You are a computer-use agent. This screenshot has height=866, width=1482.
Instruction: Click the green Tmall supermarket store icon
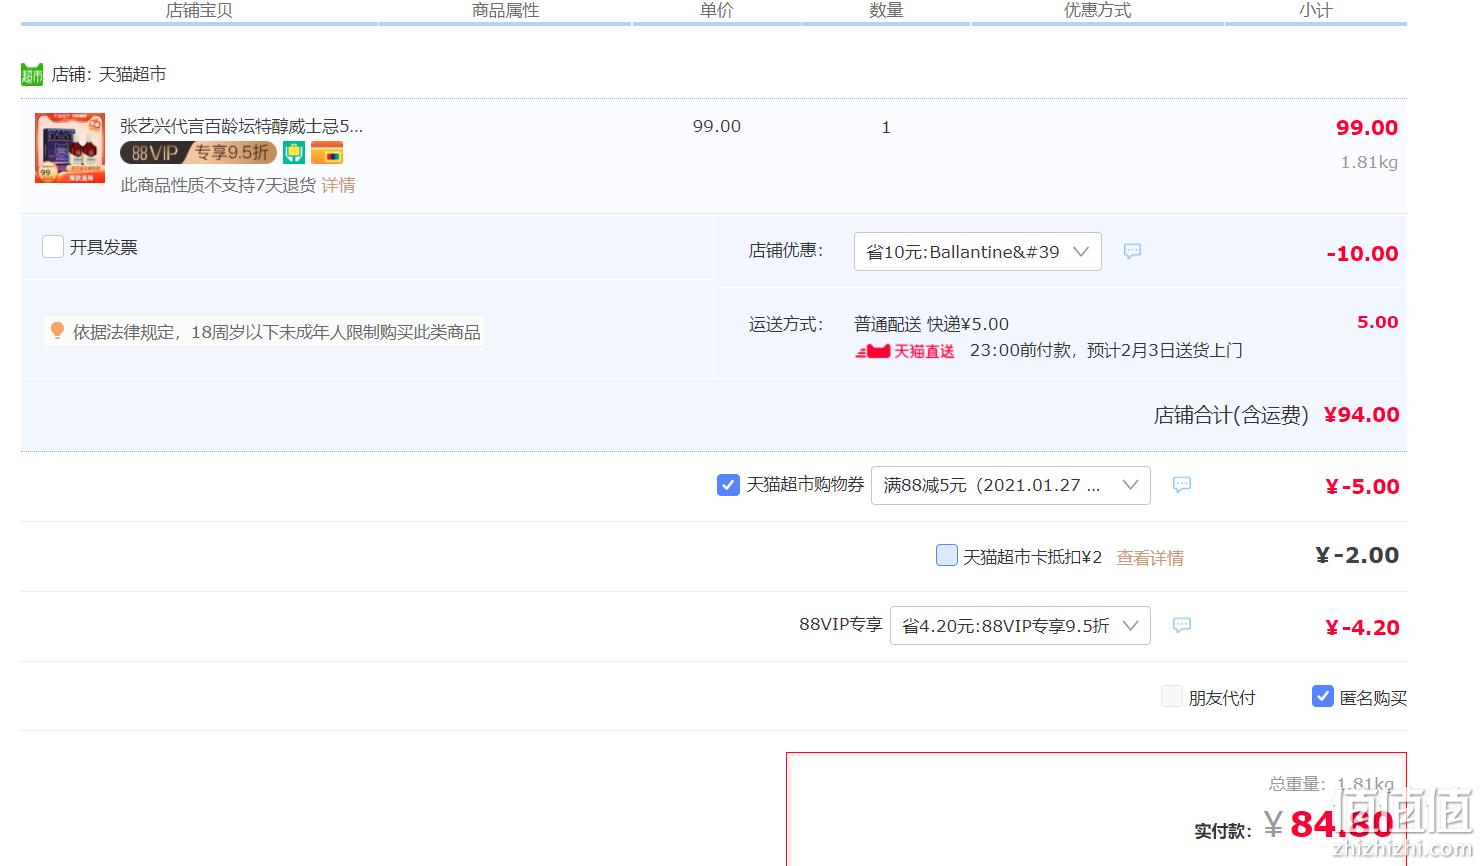point(32,75)
